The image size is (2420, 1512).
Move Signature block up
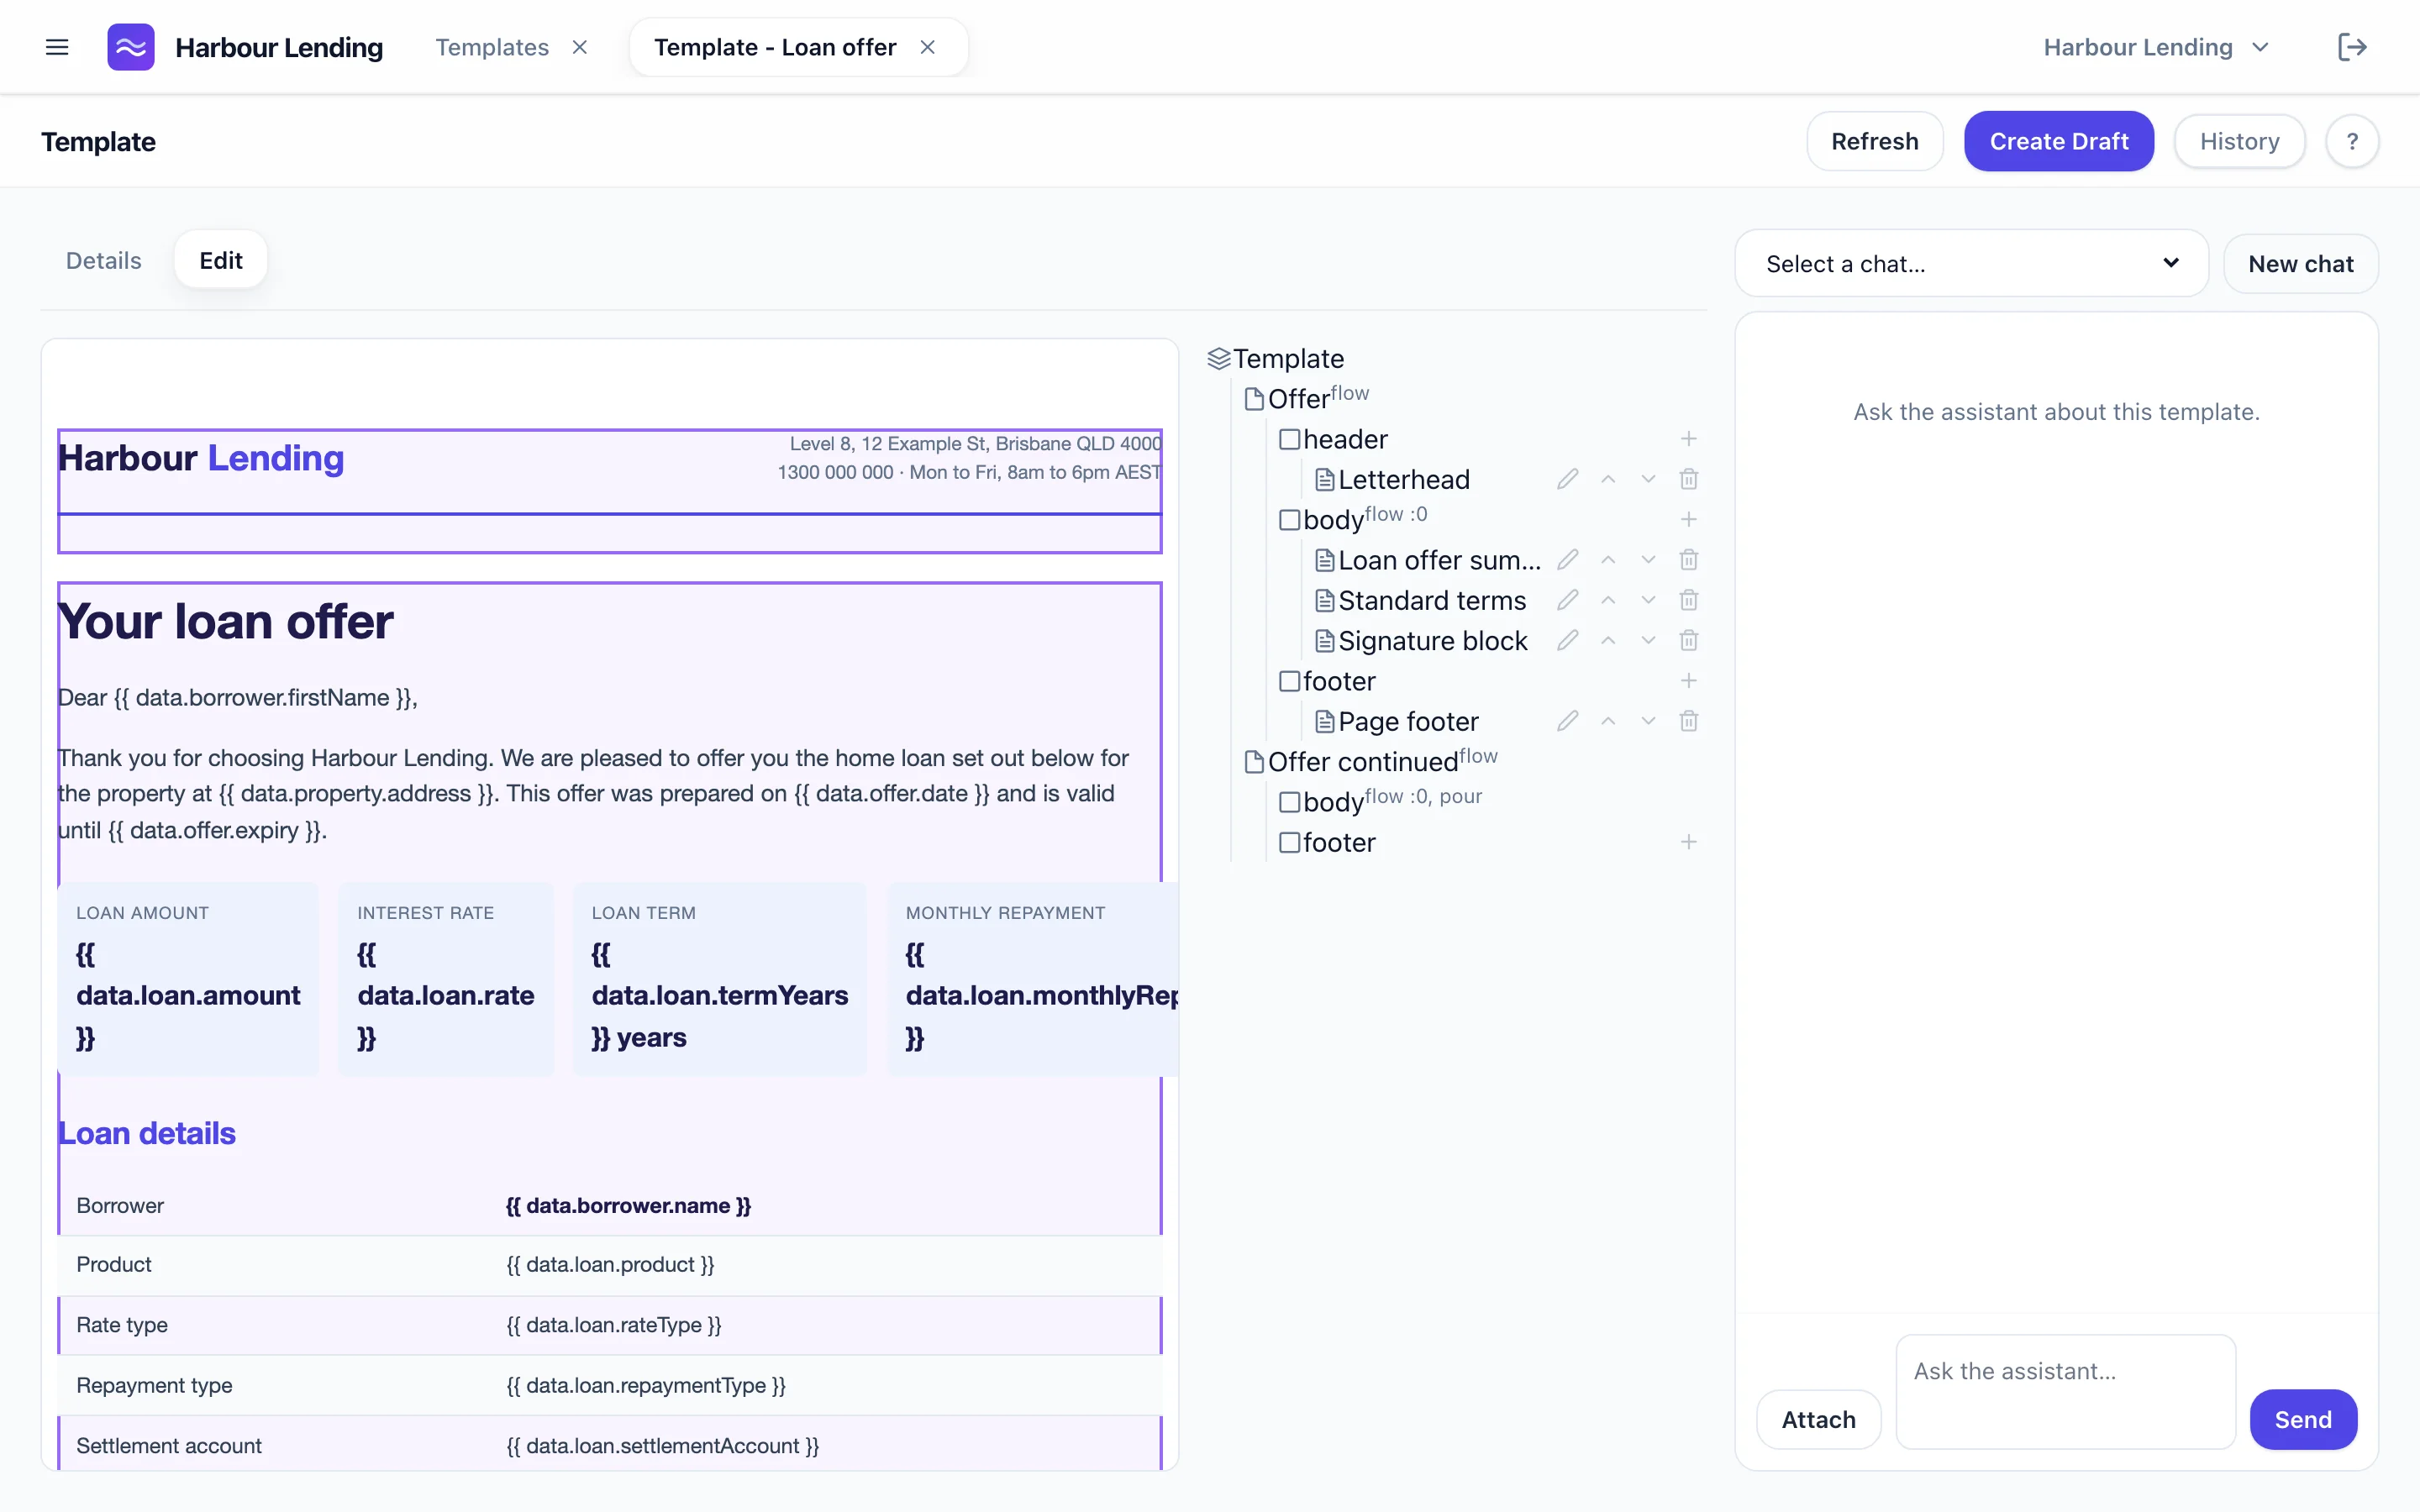[x=1608, y=640]
